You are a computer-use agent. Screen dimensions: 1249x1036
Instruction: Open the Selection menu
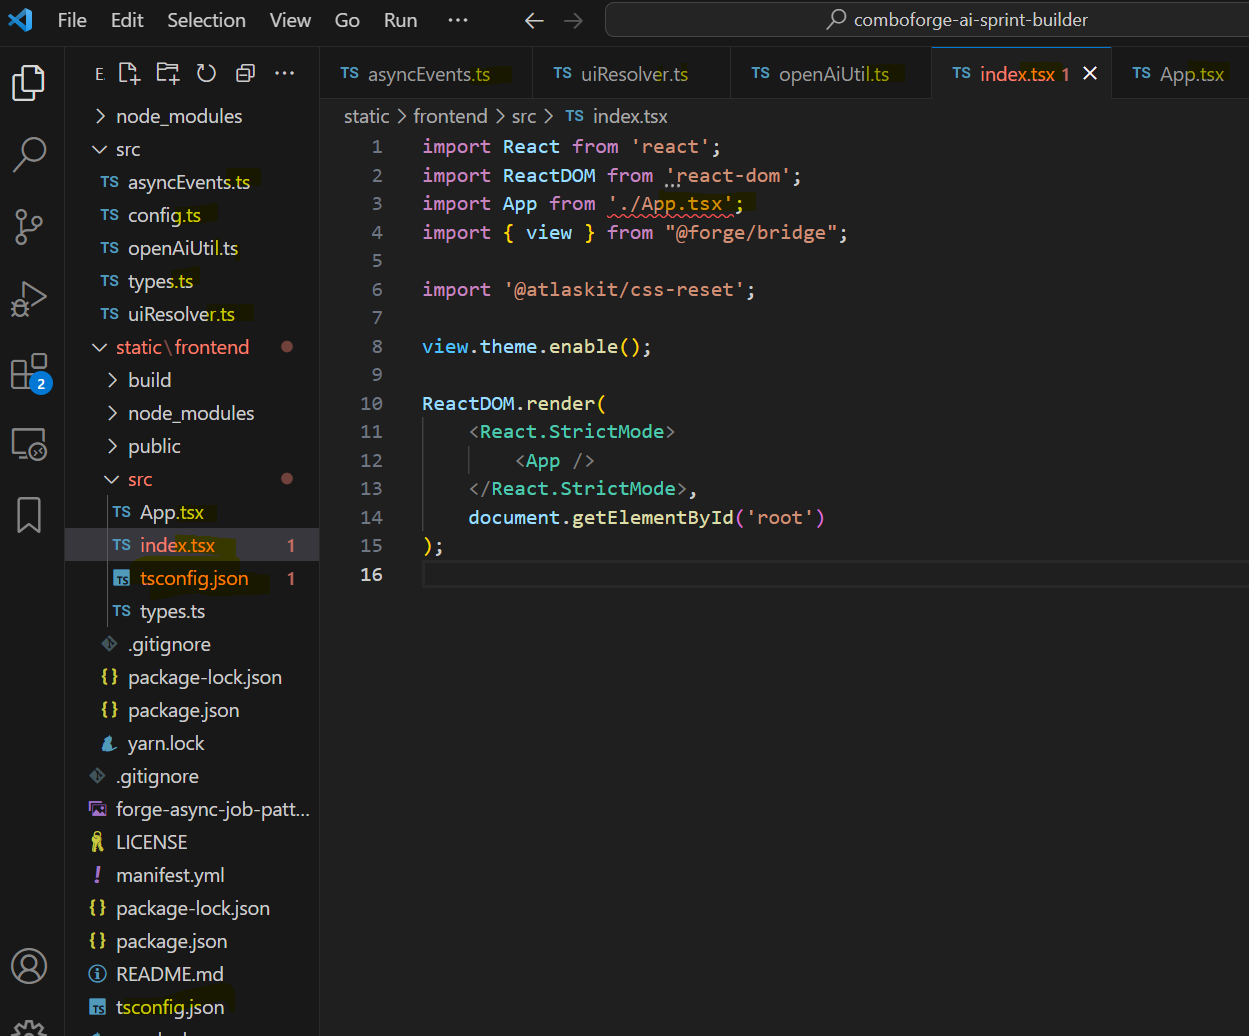click(x=206, y=20)
